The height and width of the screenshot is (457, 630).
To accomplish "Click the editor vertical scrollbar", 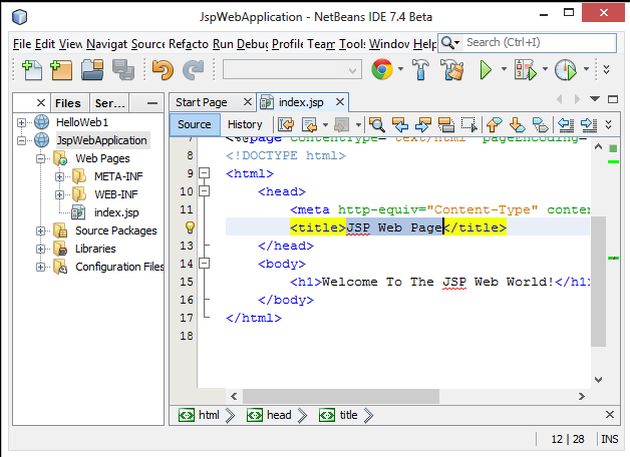I will pyautogui.click(x=598, y=280).
